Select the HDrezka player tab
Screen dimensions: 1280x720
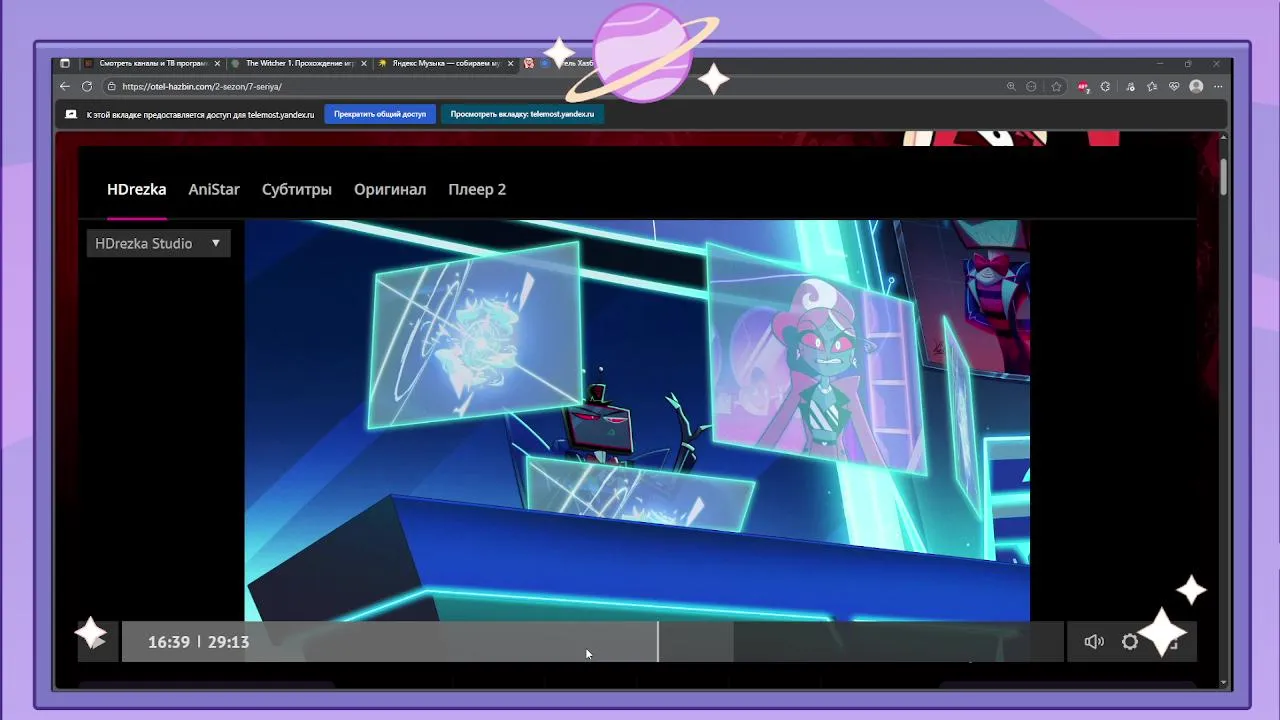pos(137,189)
